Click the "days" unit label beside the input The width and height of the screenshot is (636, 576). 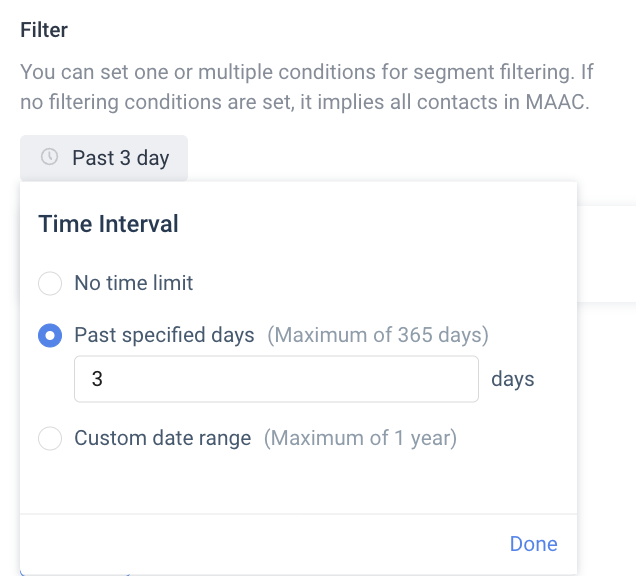click(512, 379)
